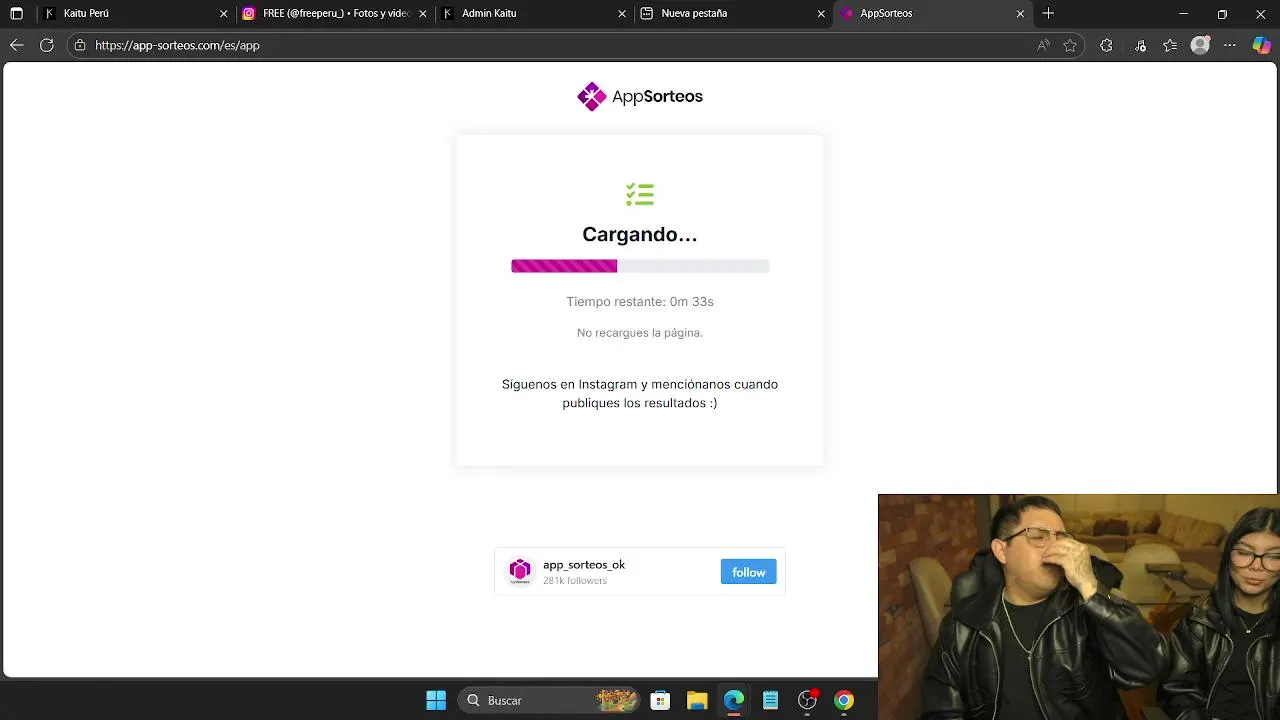
Task: Select the AppSorteos tab
Action: (933, 14)
